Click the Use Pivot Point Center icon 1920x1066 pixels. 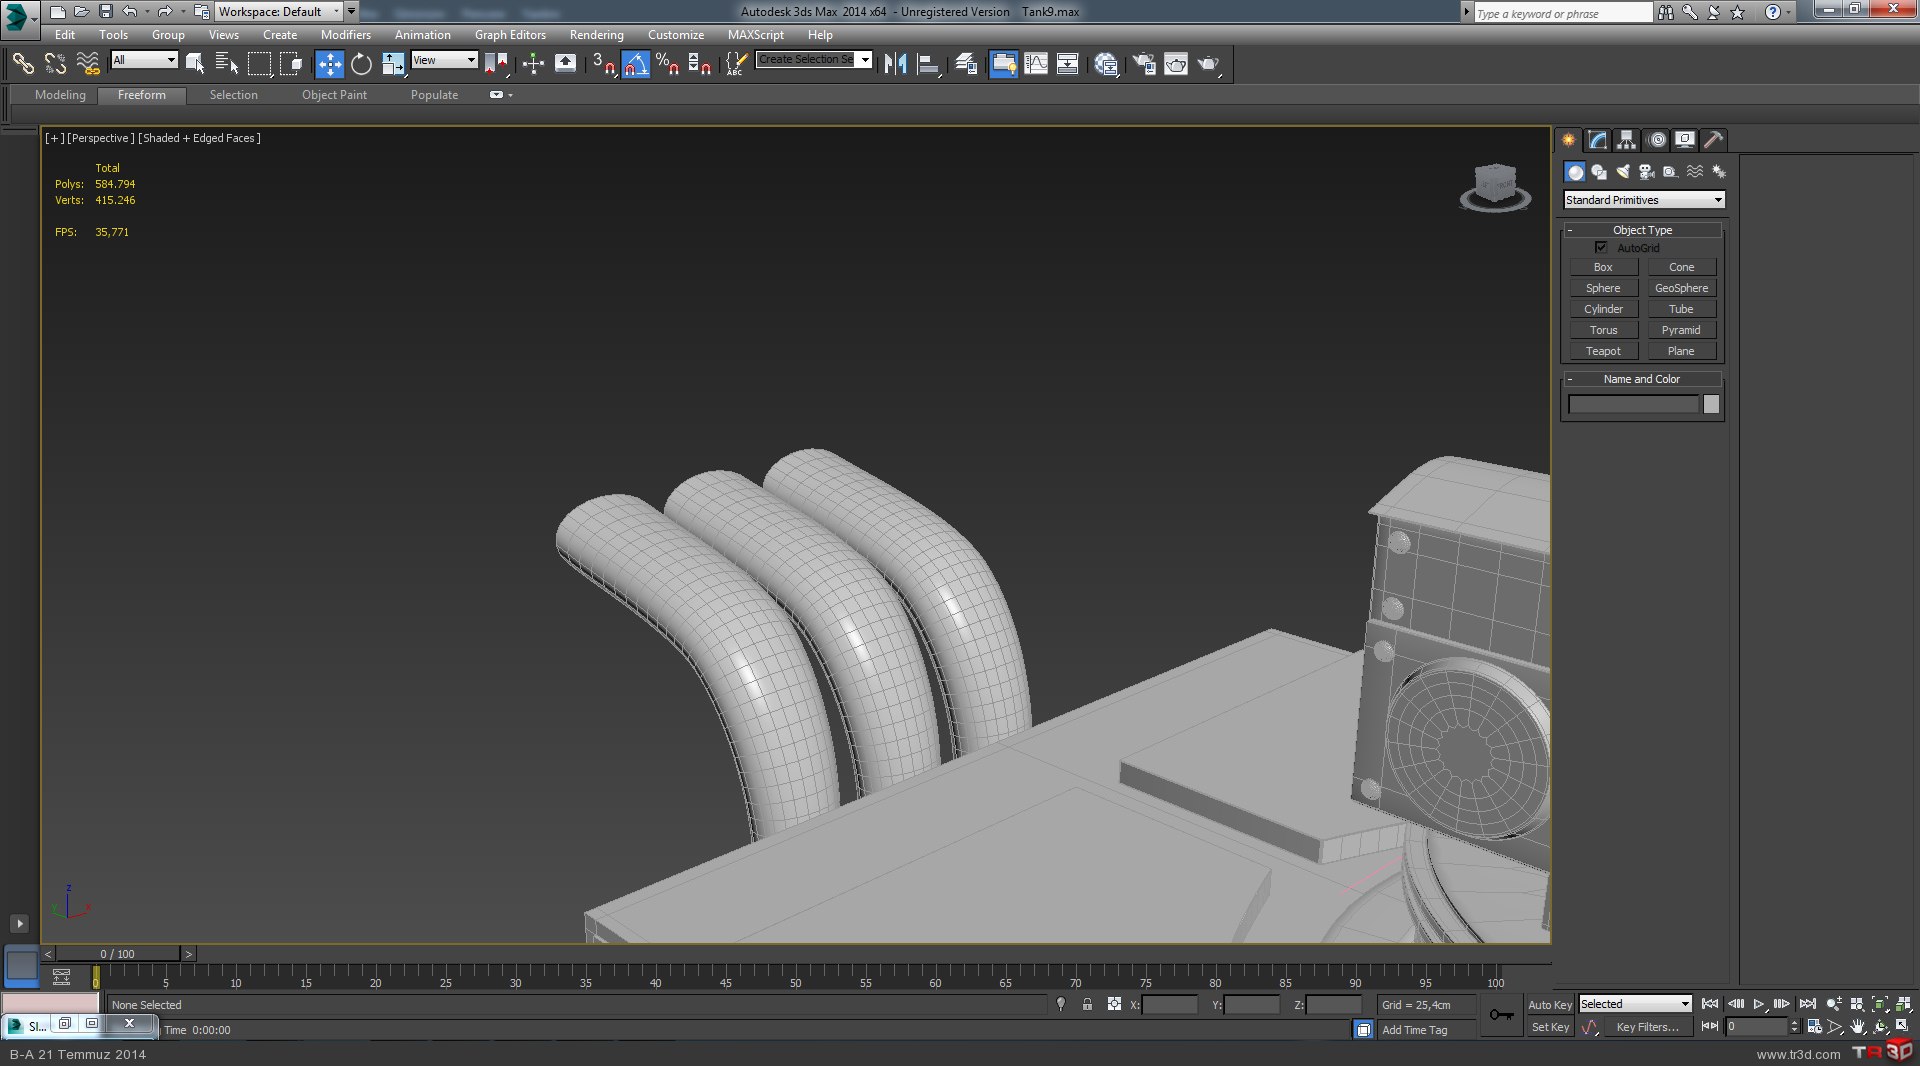(x=495, y=64)
